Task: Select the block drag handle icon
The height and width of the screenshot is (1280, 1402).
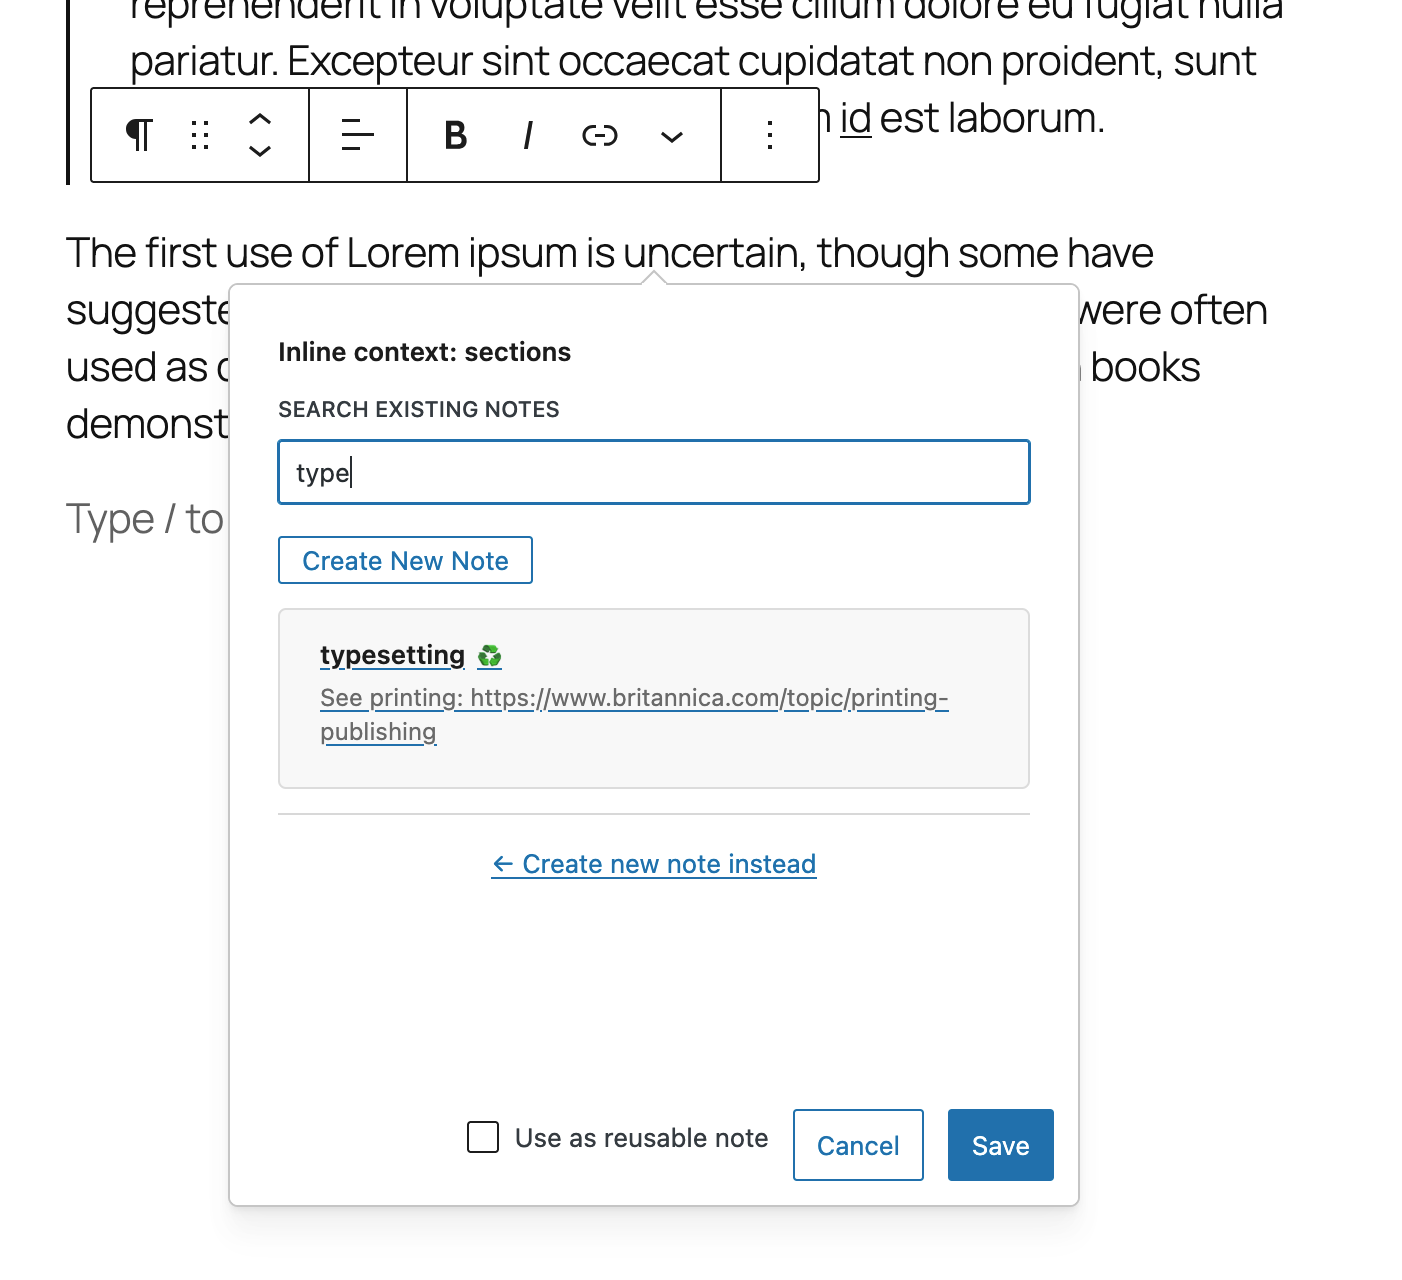Action: 199,135
